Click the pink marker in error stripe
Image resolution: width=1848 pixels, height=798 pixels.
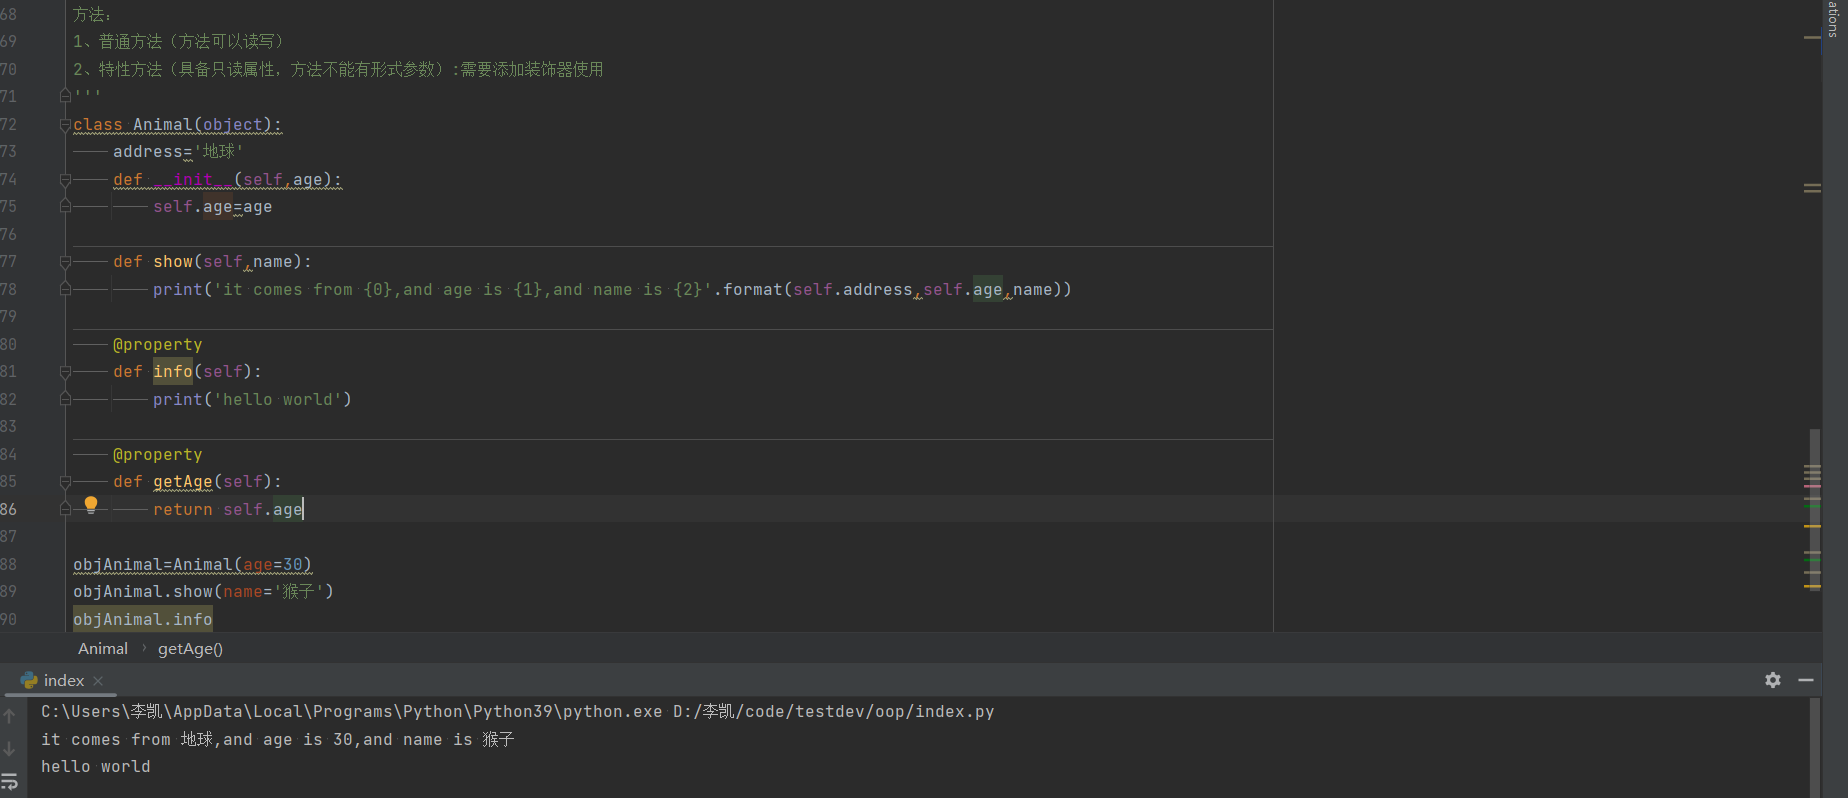point(1812,486)
